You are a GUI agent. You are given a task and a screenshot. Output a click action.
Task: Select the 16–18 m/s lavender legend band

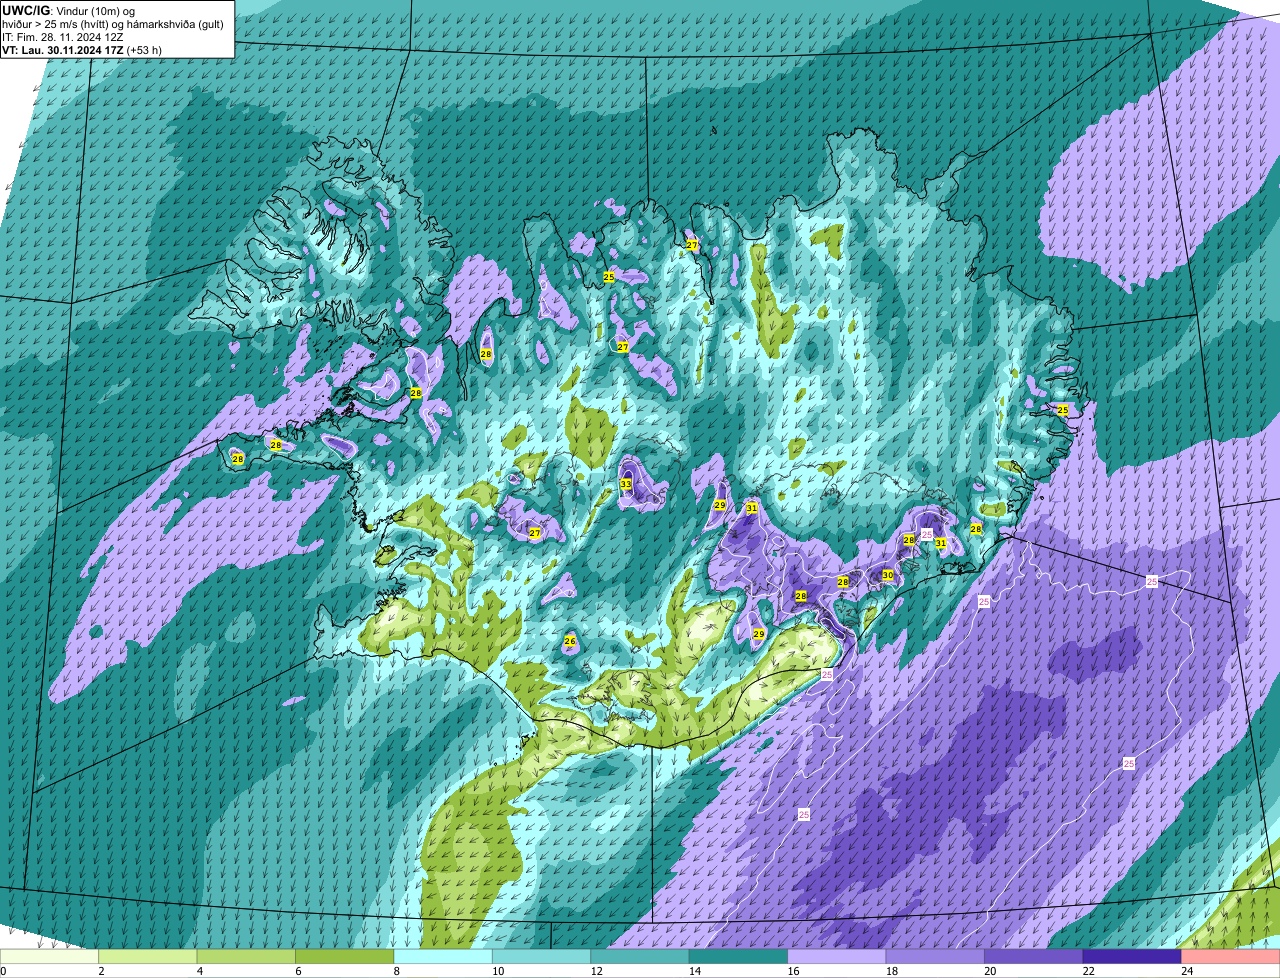[x=837, y=956]
